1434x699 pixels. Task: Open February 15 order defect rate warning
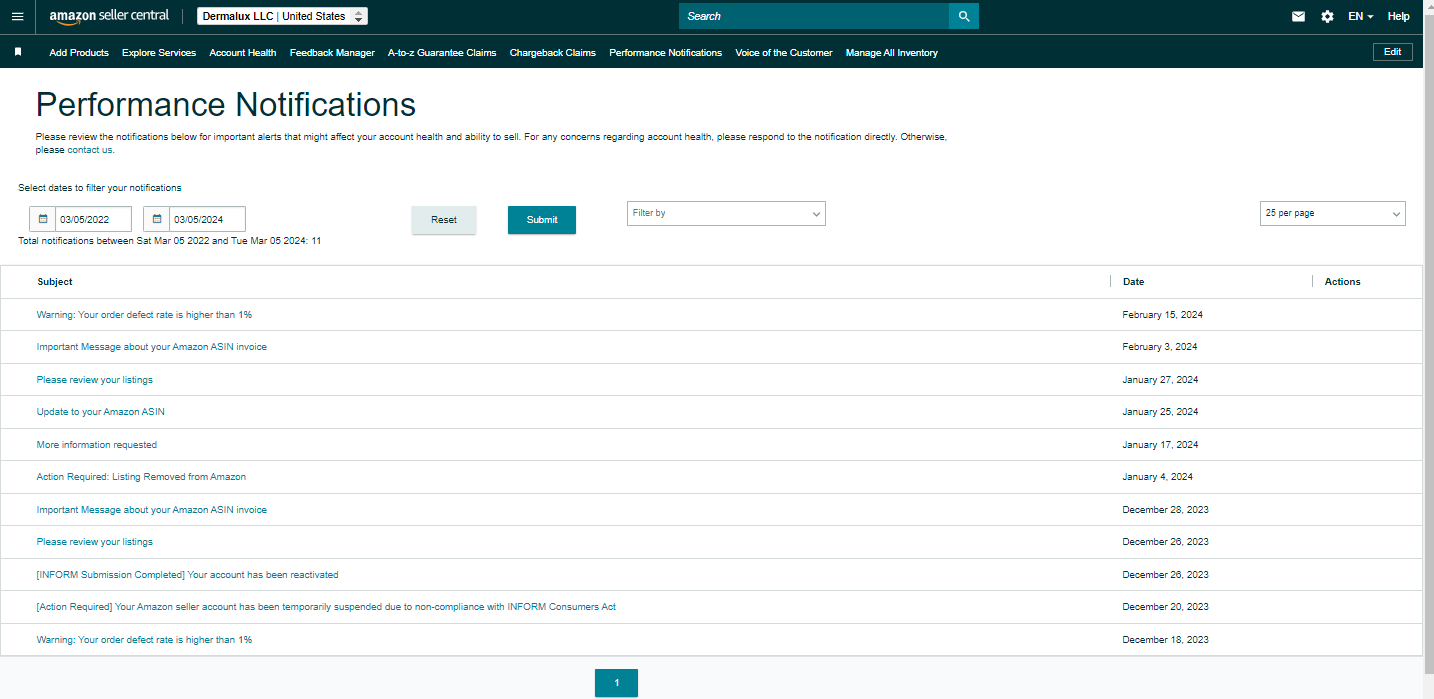144,315
